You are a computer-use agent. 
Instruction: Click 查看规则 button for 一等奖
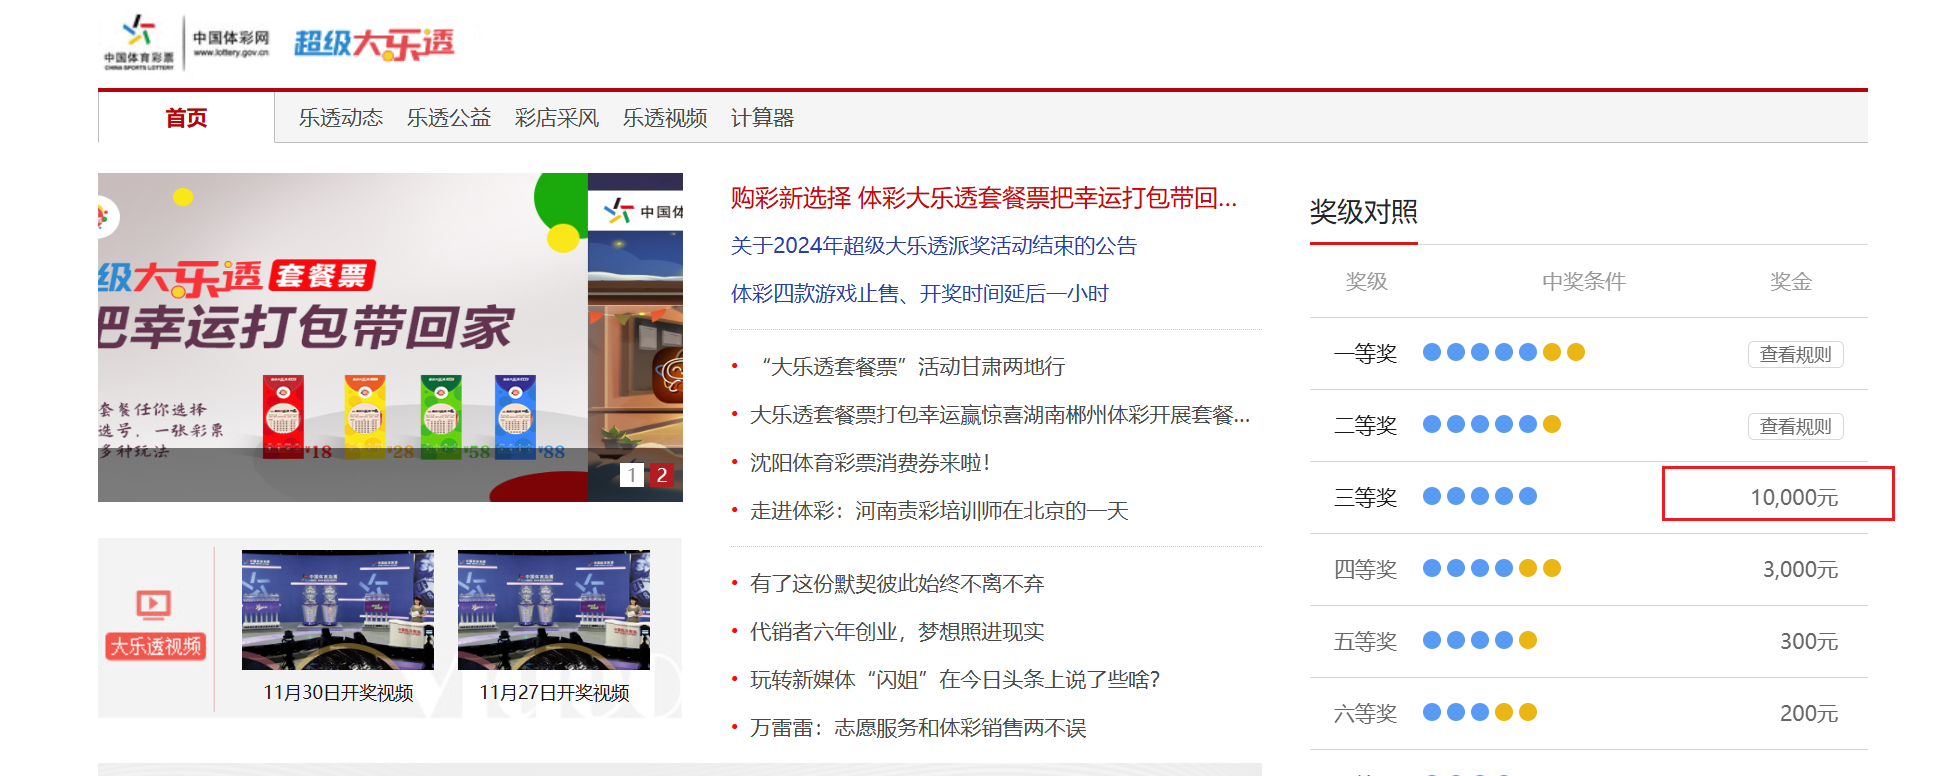click(x=1796, y=354)
